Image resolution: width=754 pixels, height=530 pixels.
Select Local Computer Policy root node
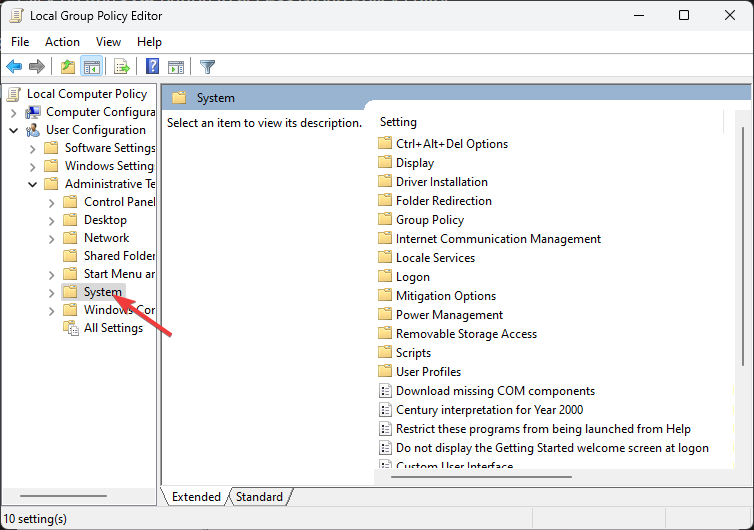(x=87, y=94)
